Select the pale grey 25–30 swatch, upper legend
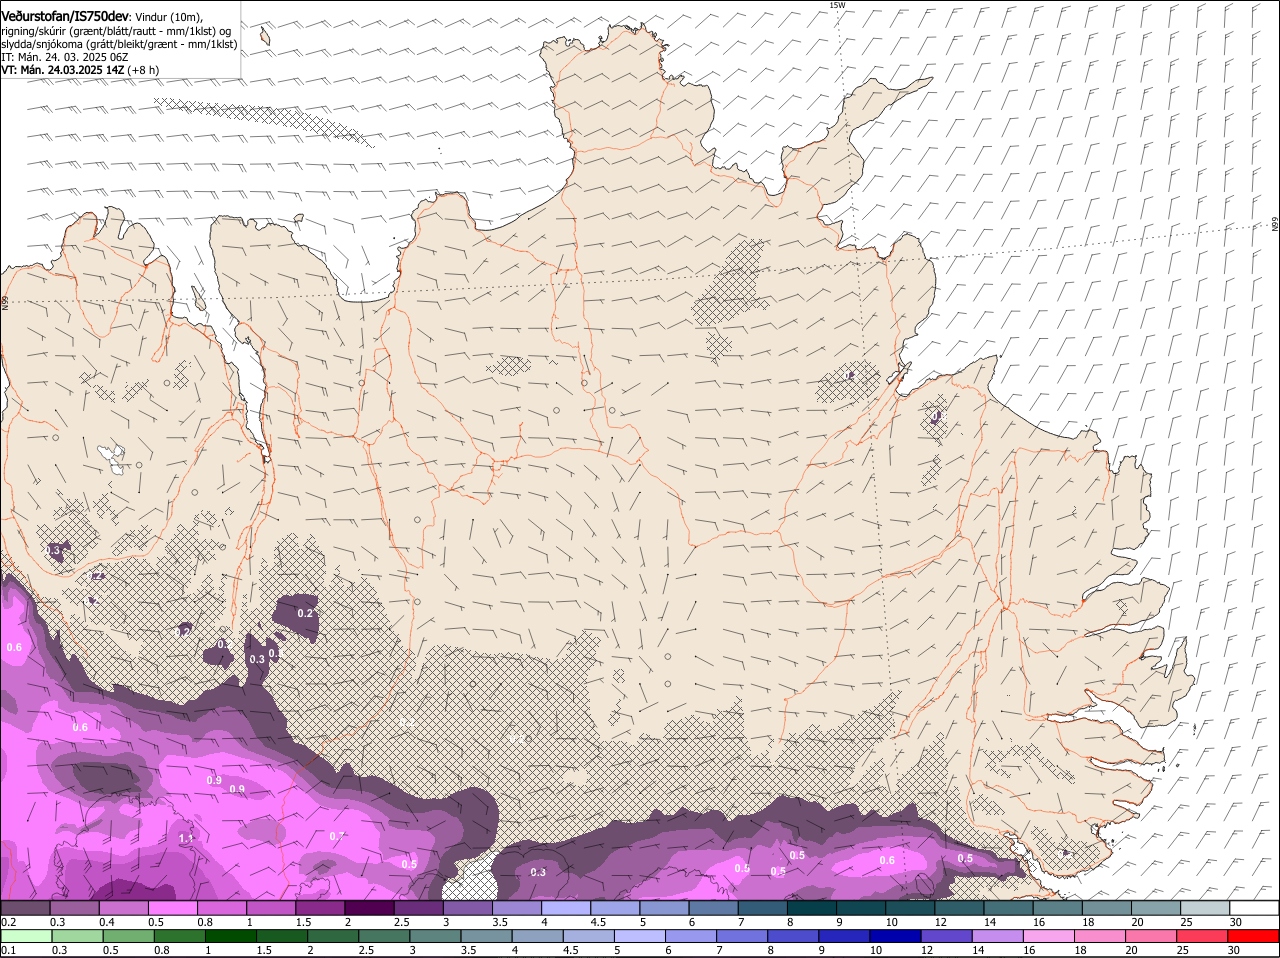 click(x=1205, y=908)
